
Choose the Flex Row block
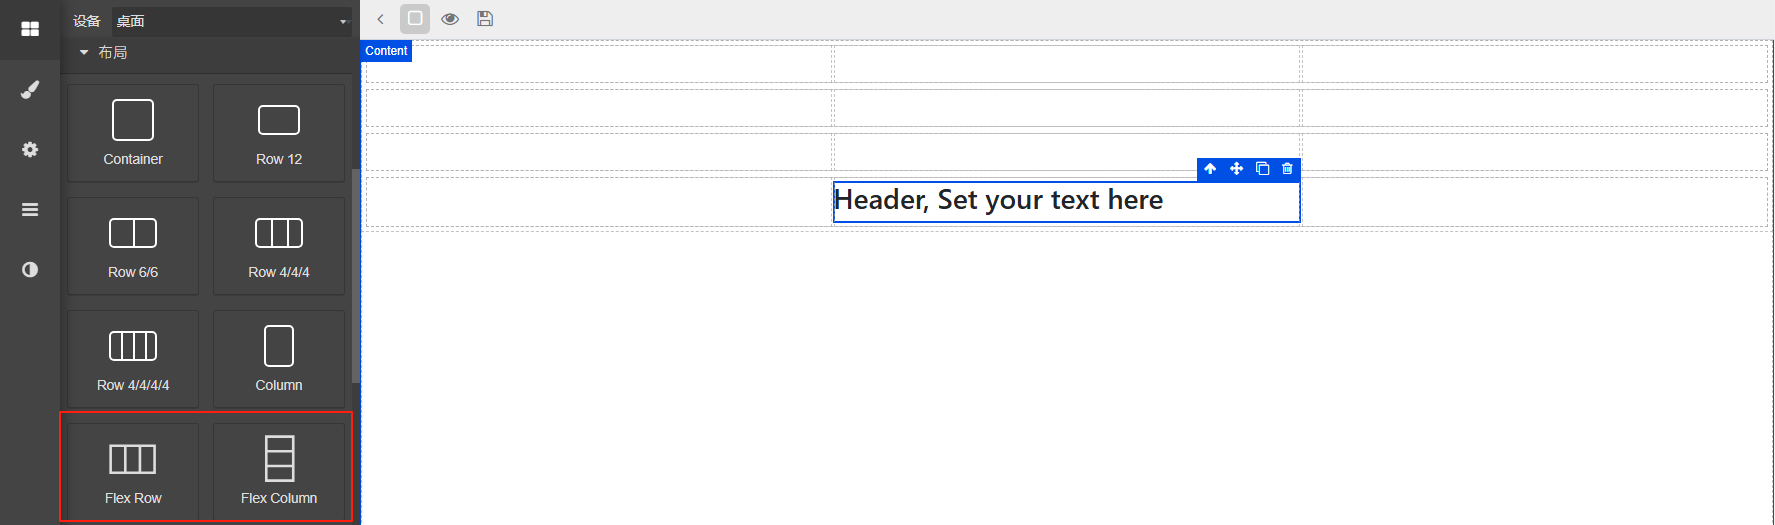point(133,471)
